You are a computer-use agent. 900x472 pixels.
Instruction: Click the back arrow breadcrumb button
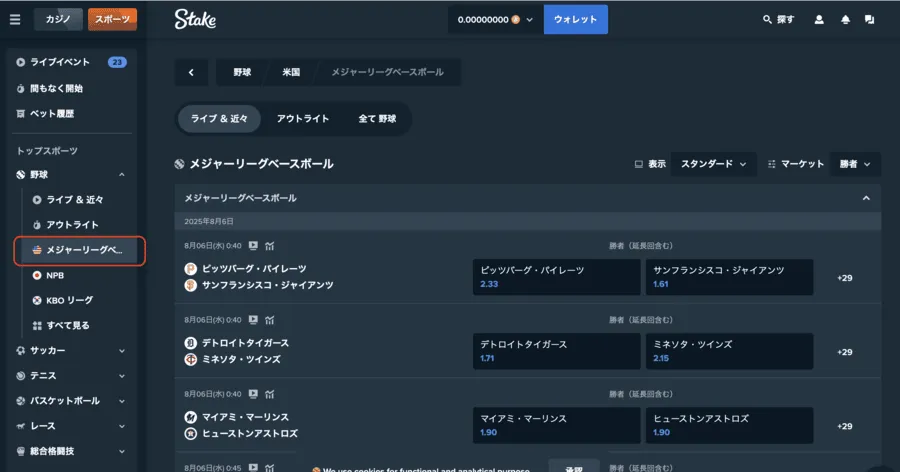coord(191,72)
